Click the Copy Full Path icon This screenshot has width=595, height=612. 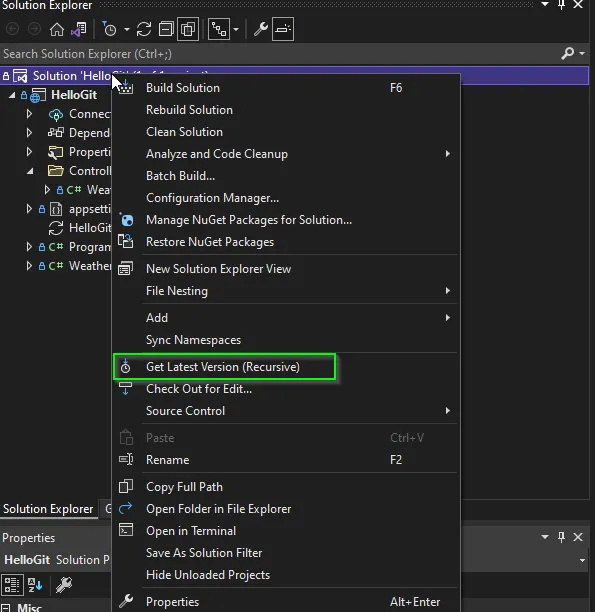point(126,486)
